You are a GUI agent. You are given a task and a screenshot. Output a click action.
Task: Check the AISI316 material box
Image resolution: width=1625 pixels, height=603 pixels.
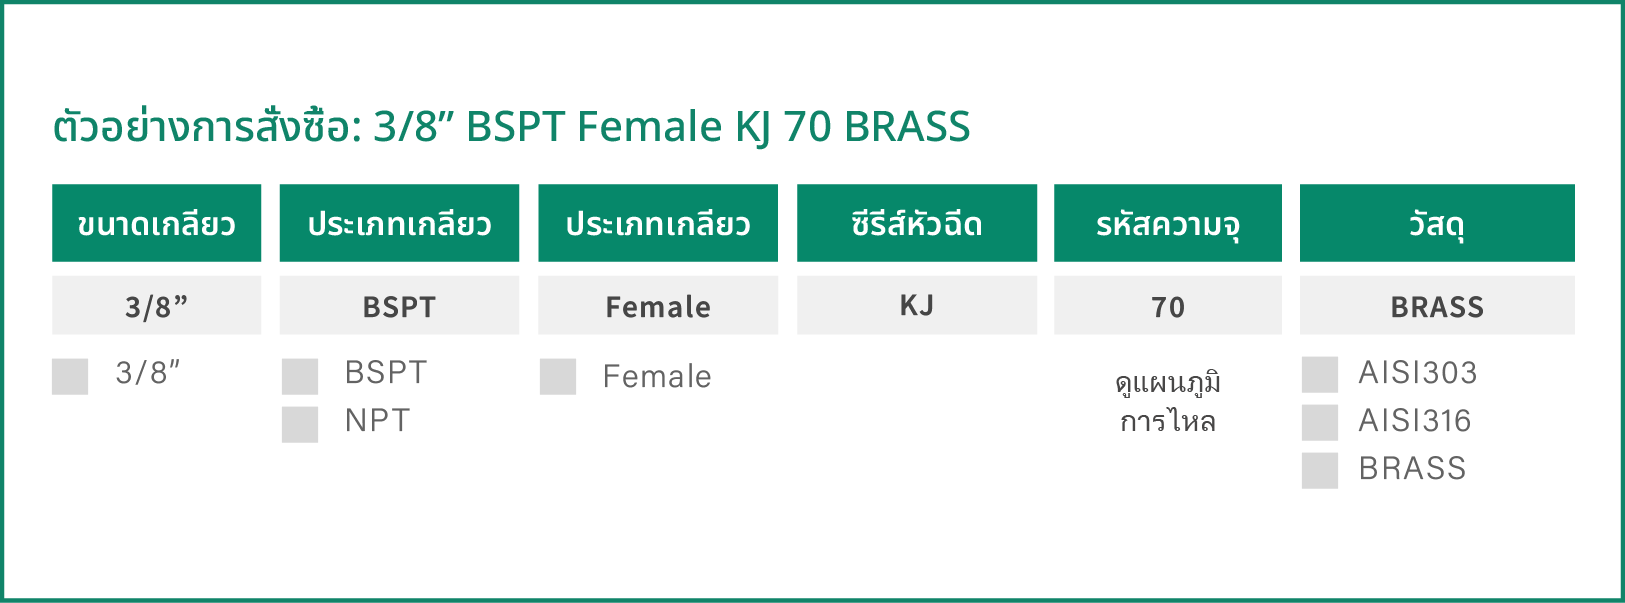coord(1320,423)
